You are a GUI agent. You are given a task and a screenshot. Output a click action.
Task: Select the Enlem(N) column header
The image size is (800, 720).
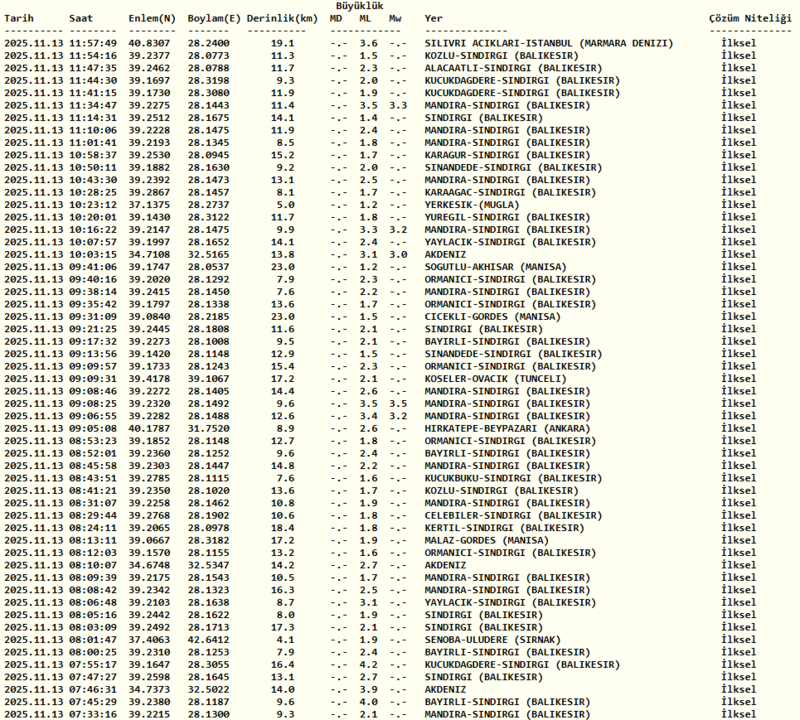150,19
